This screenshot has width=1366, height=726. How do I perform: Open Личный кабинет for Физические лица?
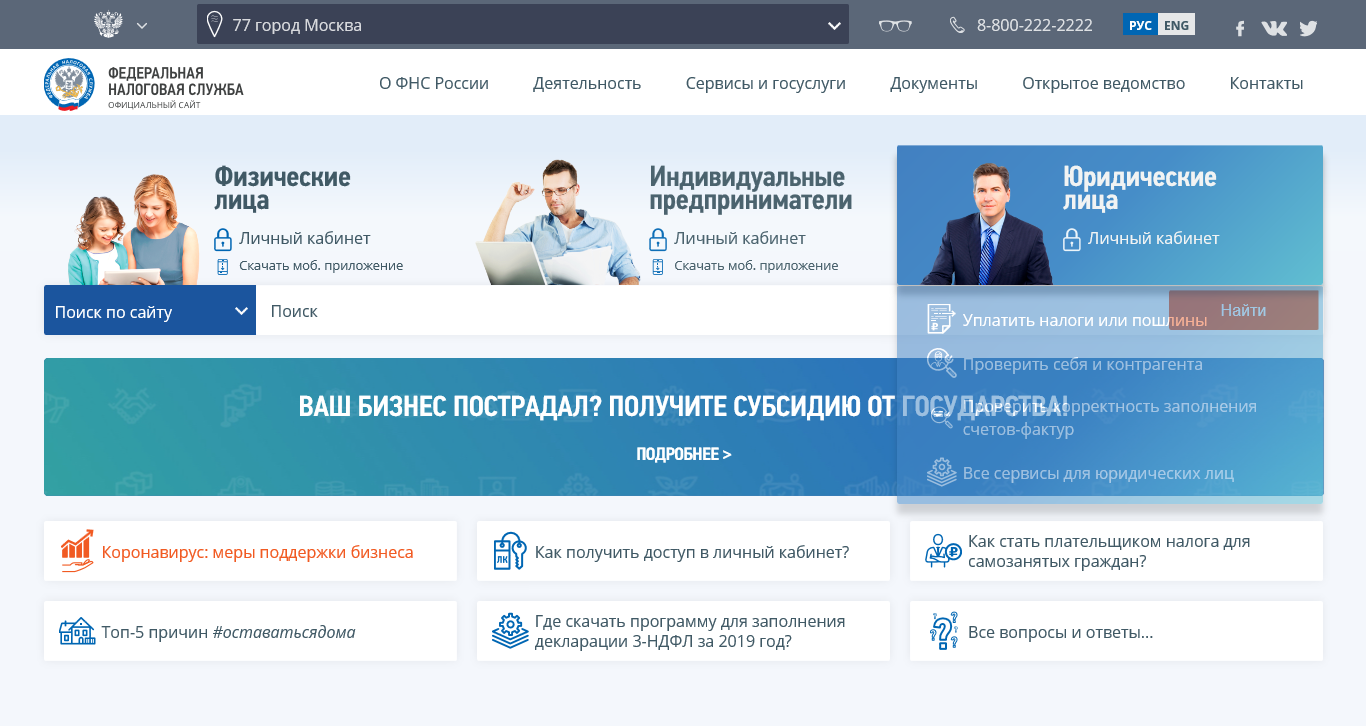pyautogui.click(x=305, y=238)
